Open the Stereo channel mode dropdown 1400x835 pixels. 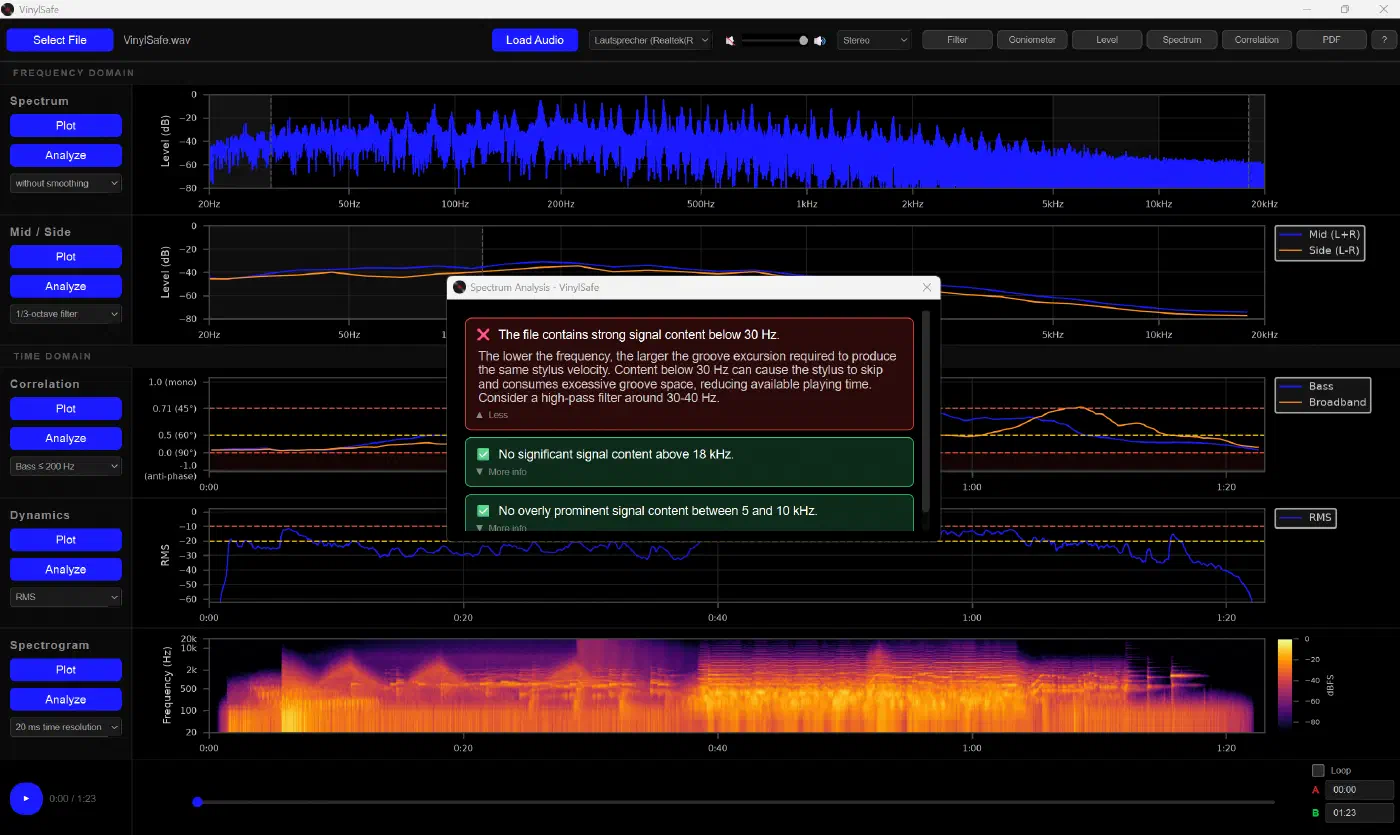click(x=874, y=40)
